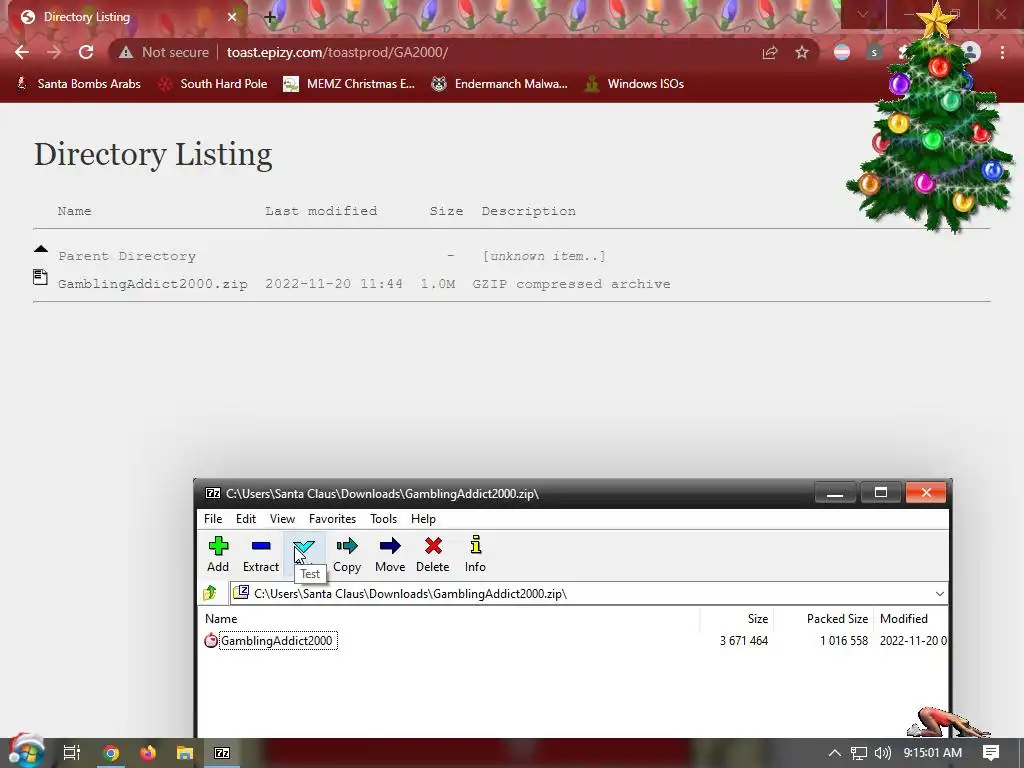Select the Copy tool in 7-Zip
This screenshot has height=768, width=1024.
(347, 554)
